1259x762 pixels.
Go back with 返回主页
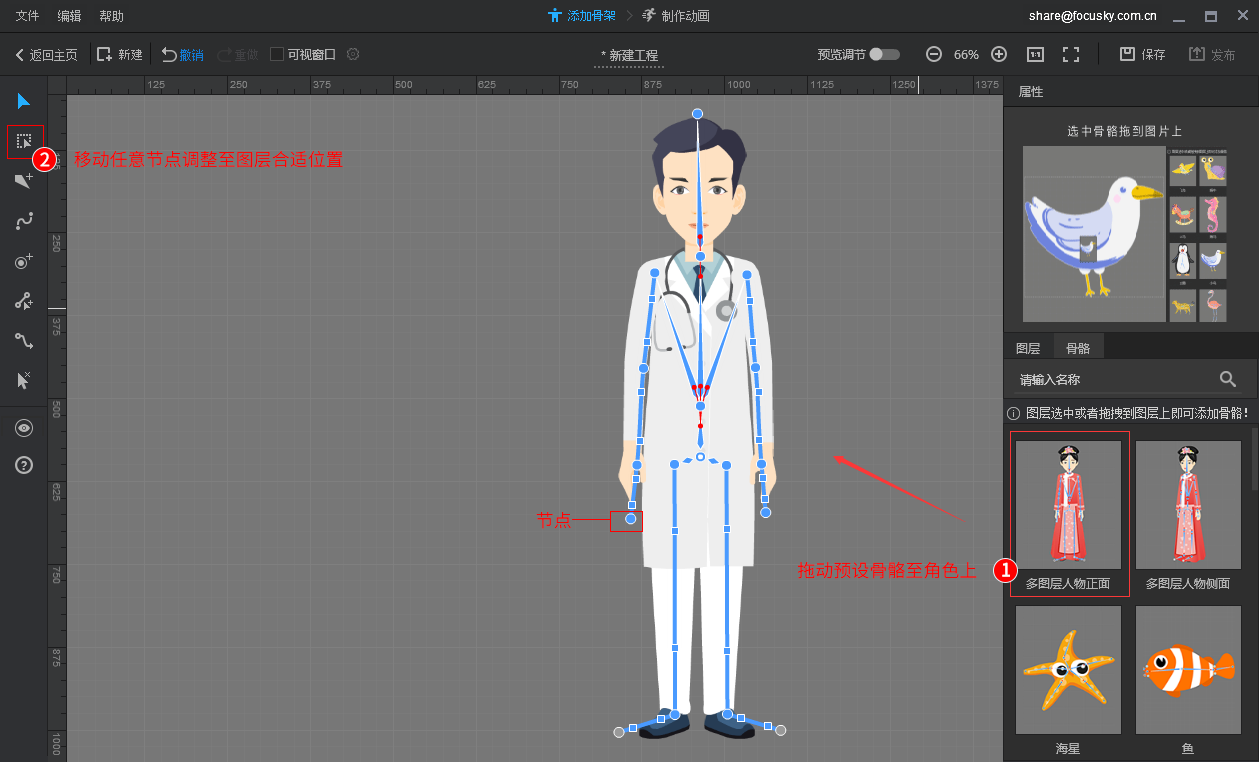(46, 55)
